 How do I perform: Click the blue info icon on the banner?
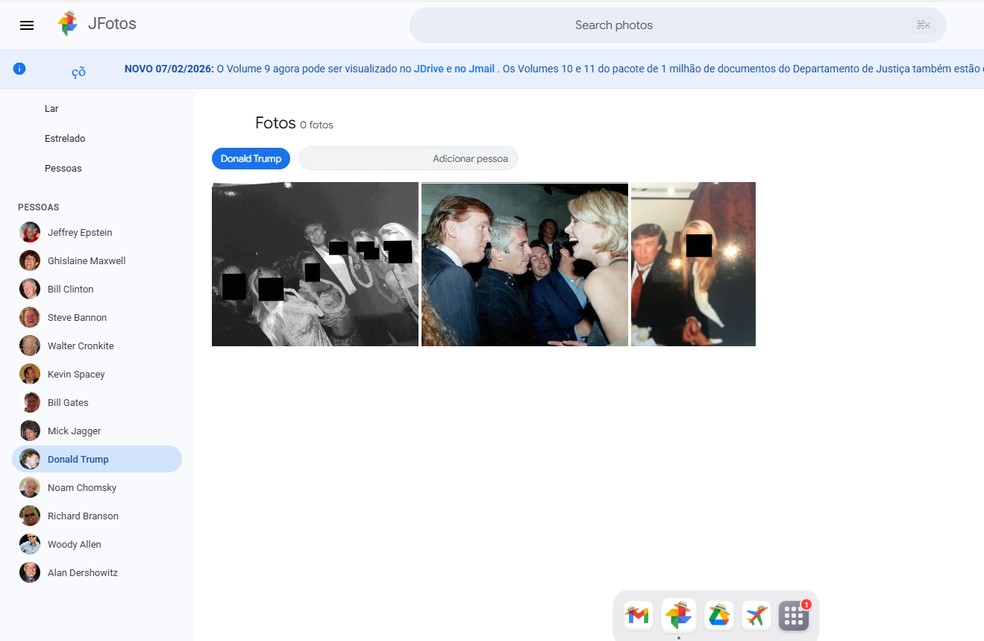click(18, 69)
